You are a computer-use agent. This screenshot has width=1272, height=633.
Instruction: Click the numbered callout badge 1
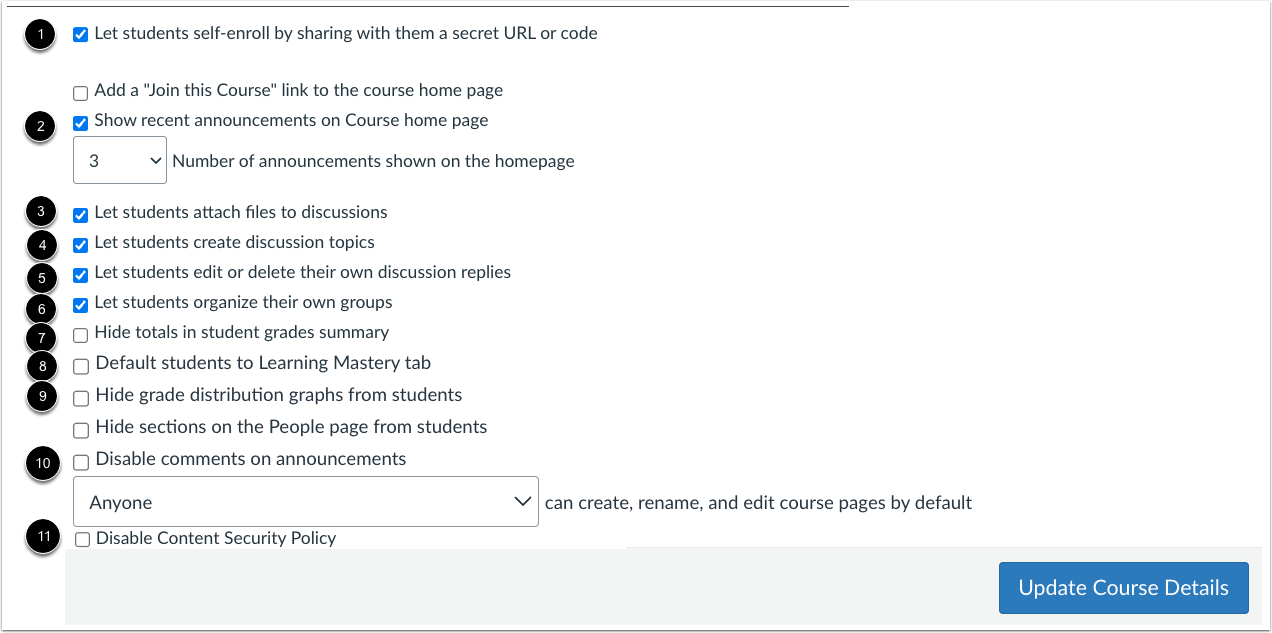40,33
